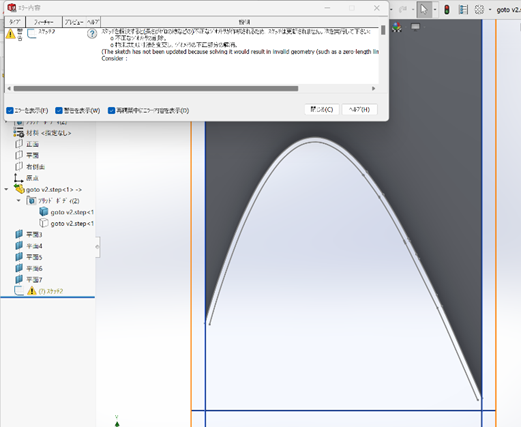521x427 pixels.
Task: Click the horizontal scrollbar in error dialog
Action: coord(156,89)
